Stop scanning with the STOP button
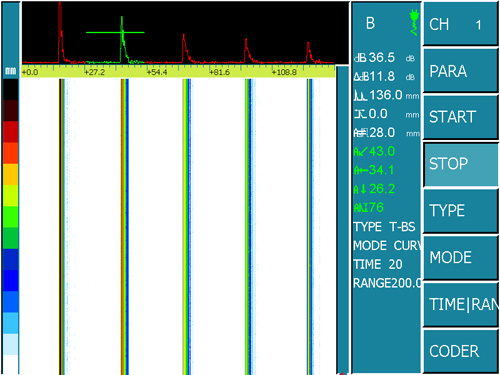Screen dimensions: 500x375 coord(461,164)
